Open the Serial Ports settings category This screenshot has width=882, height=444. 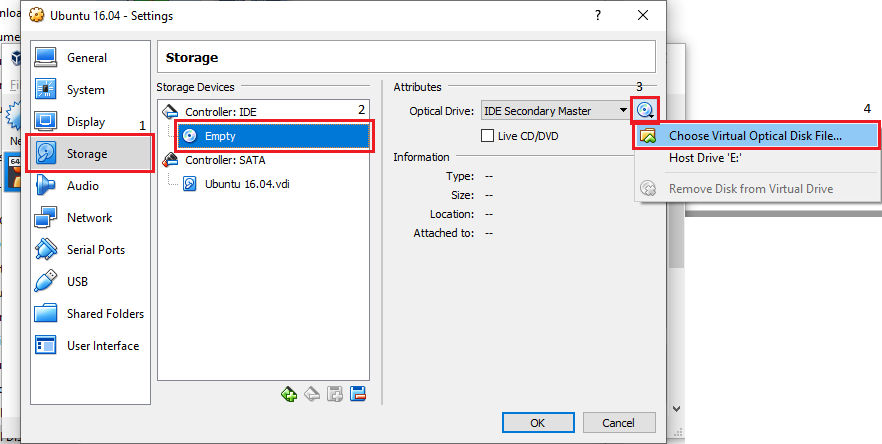click(91, 250)
